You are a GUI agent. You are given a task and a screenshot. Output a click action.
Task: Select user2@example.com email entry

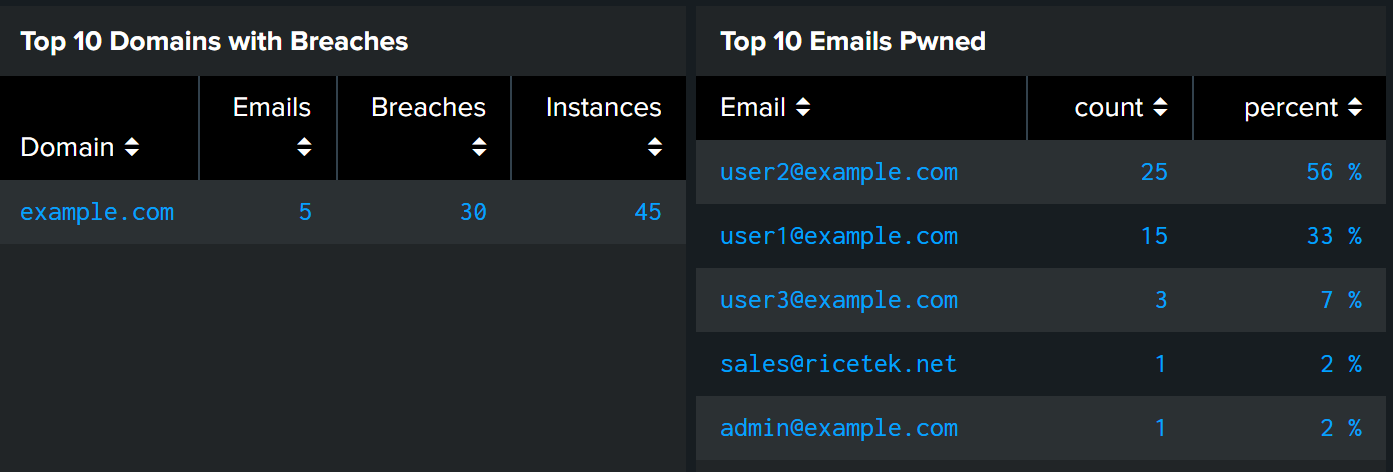pyautogui.click(x=839, y=172)
